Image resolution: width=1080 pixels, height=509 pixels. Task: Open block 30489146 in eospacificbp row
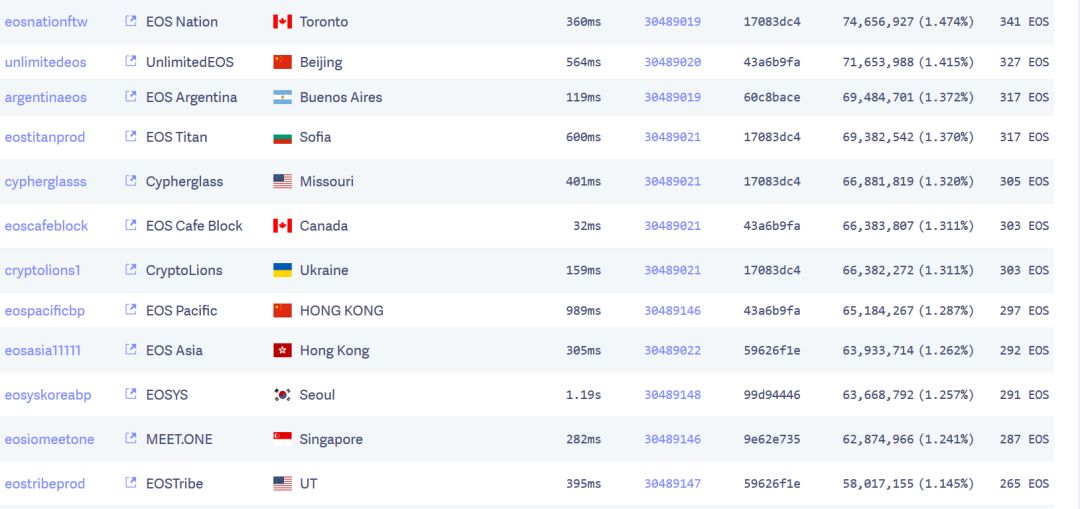coord(672,311)
